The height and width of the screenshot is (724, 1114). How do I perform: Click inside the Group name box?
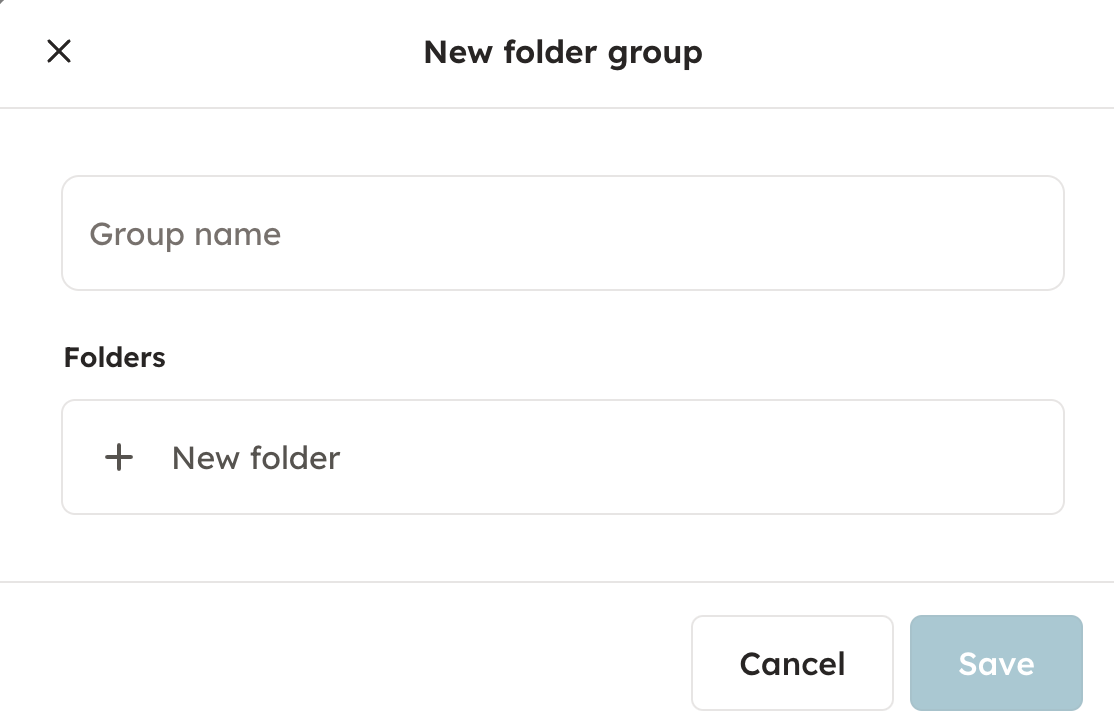pos(562,234)
